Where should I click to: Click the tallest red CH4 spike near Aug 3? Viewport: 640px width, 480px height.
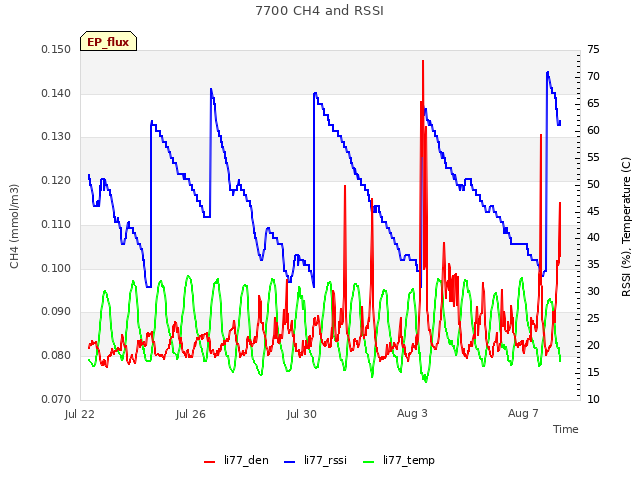423,61
